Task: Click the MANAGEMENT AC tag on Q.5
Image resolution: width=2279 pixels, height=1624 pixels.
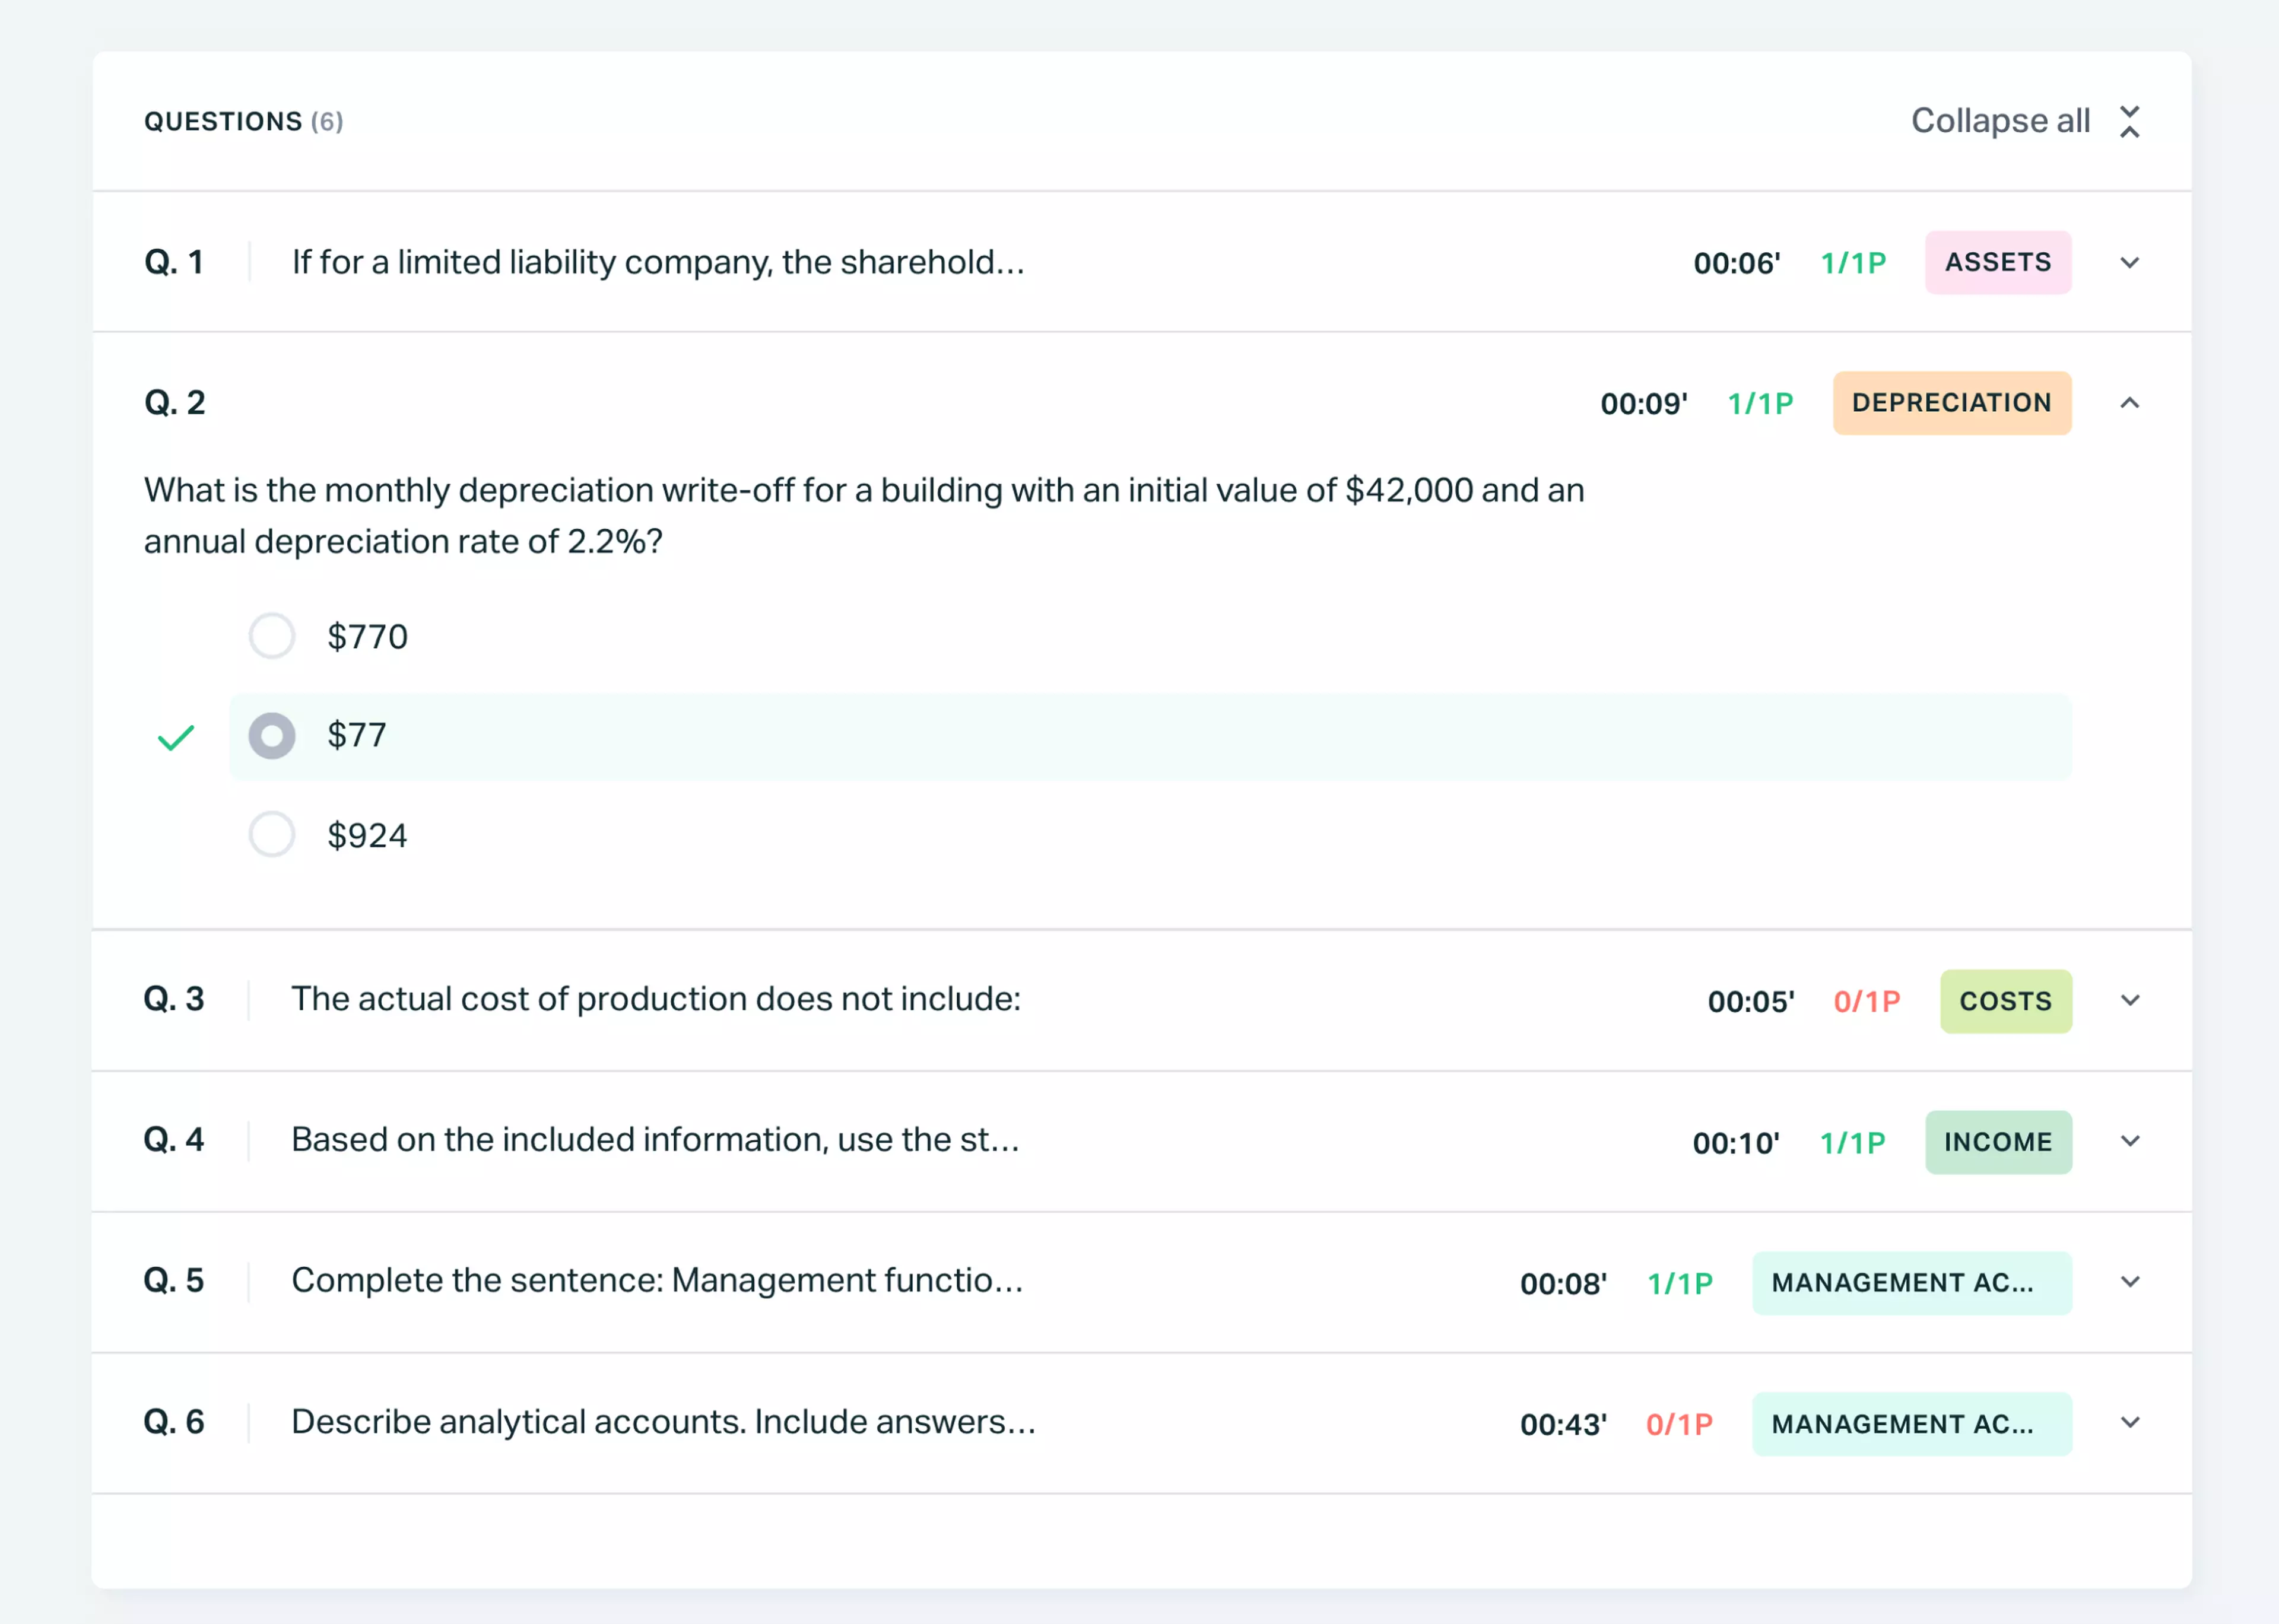Action: tap(1911, 1282)
